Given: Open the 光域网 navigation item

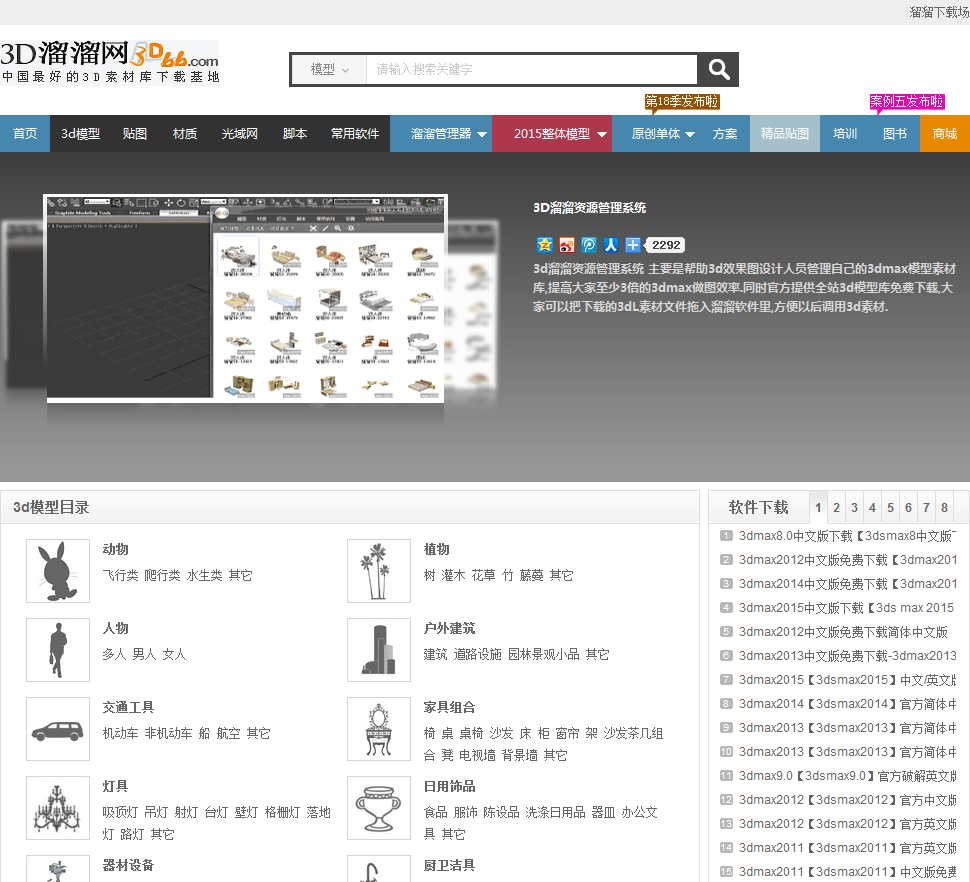Looking at the screenshot, I should coord(239,134).
